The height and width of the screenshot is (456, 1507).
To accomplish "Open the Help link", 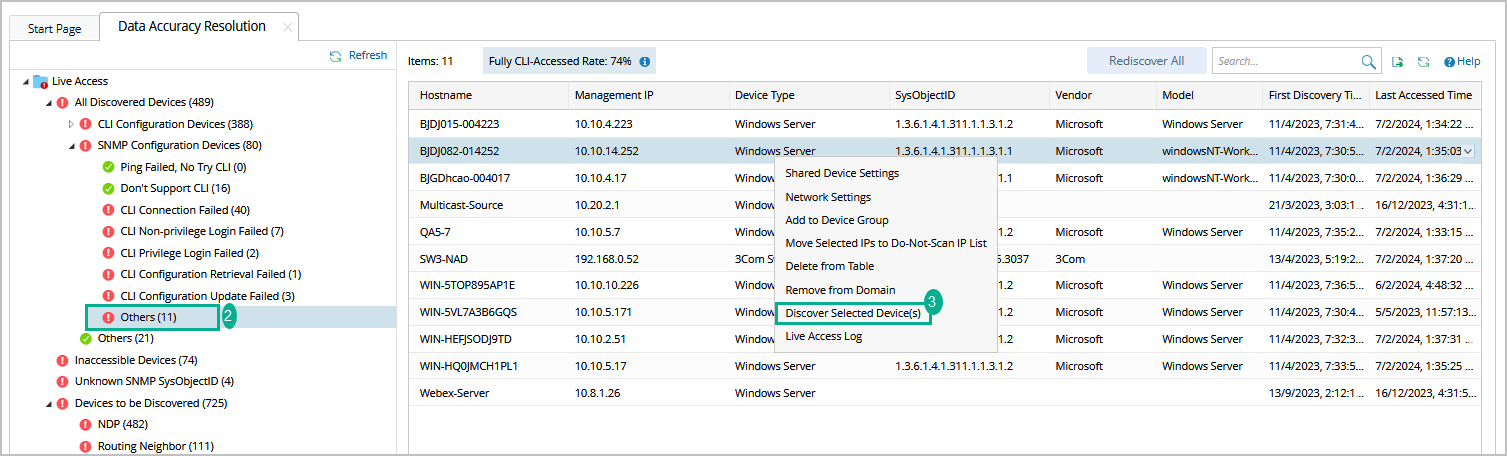I will [x=1462, y=62].
